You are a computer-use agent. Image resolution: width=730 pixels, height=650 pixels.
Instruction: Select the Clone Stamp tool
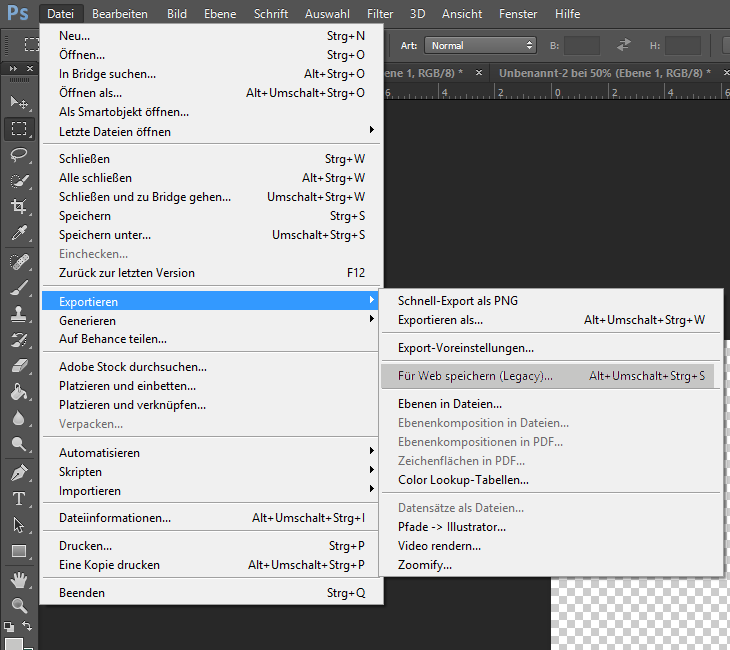(x=19, y=314)
